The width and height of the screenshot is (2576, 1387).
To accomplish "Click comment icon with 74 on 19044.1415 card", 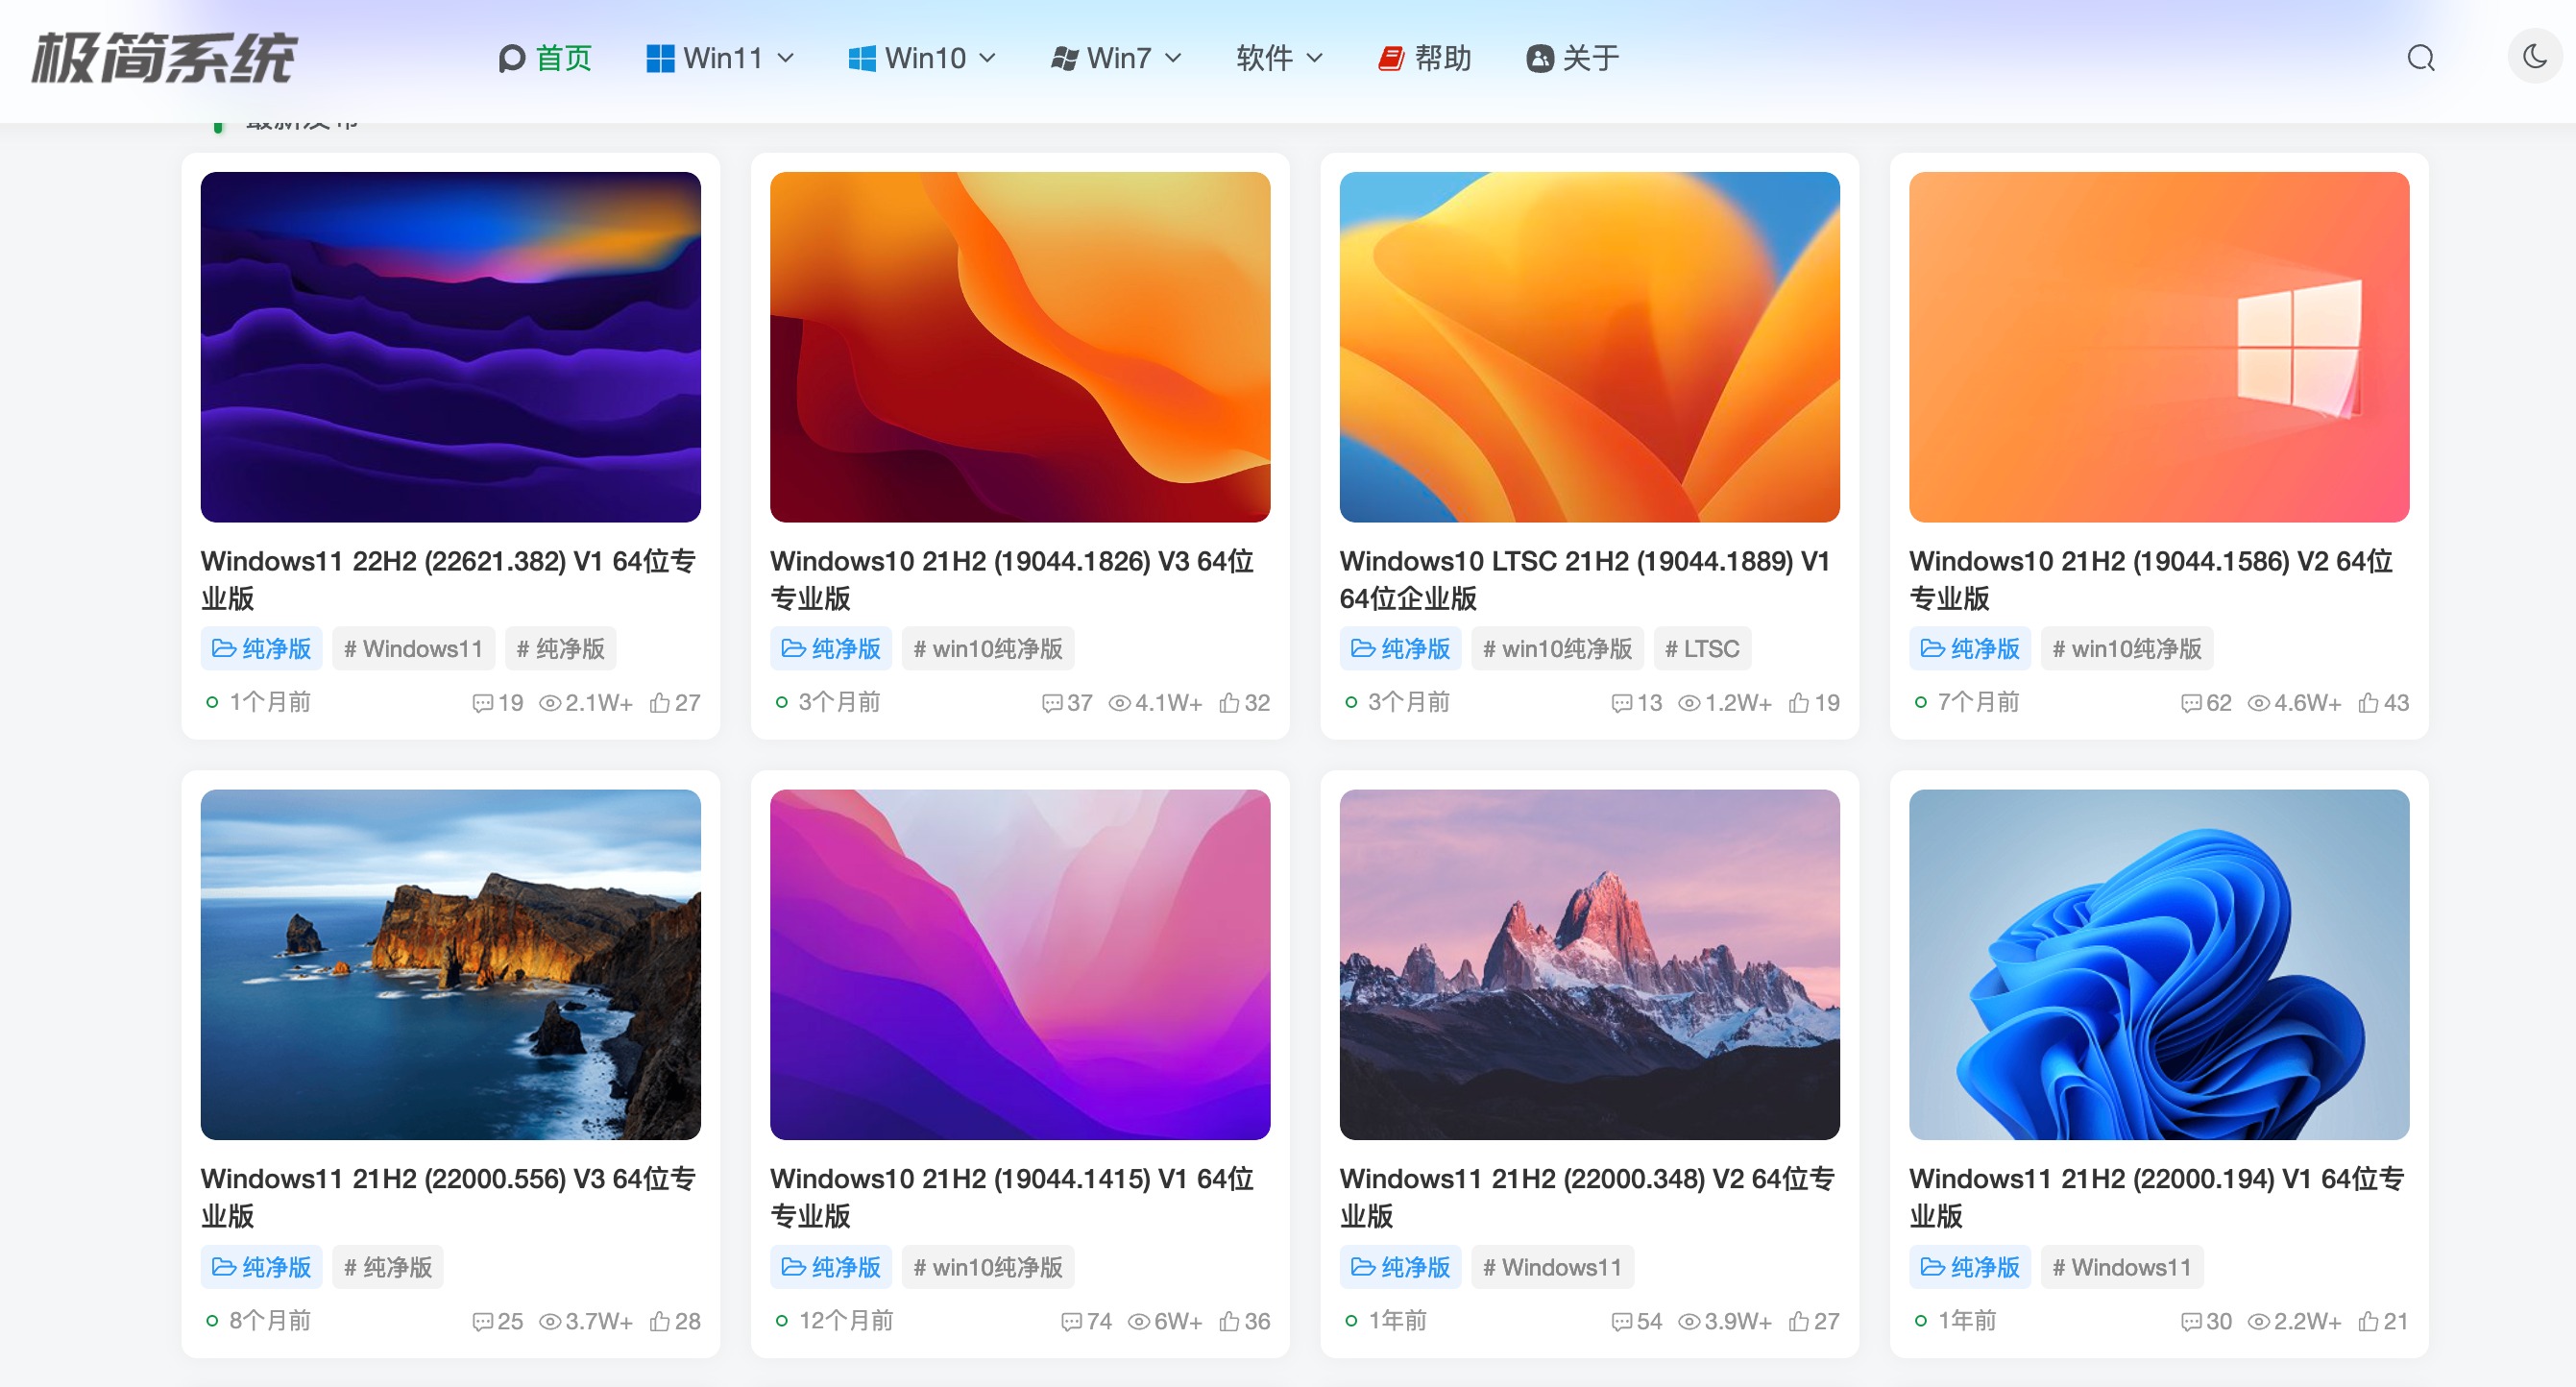I will click(x=1071, y=1321).
